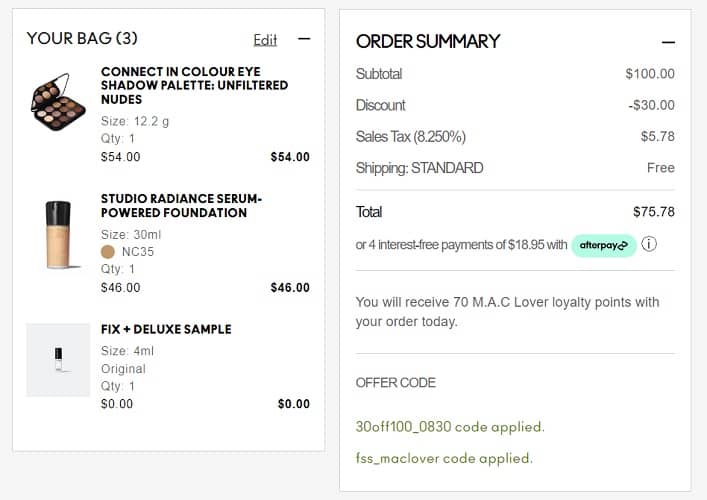The width and height of the screenshot is (707, 500).
Task: Click the NC35 shade swatch
Action: click(108, 252)
